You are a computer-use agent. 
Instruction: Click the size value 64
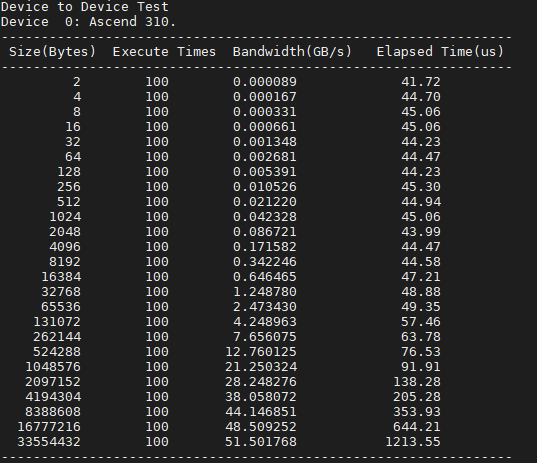[x=73, y=157]
